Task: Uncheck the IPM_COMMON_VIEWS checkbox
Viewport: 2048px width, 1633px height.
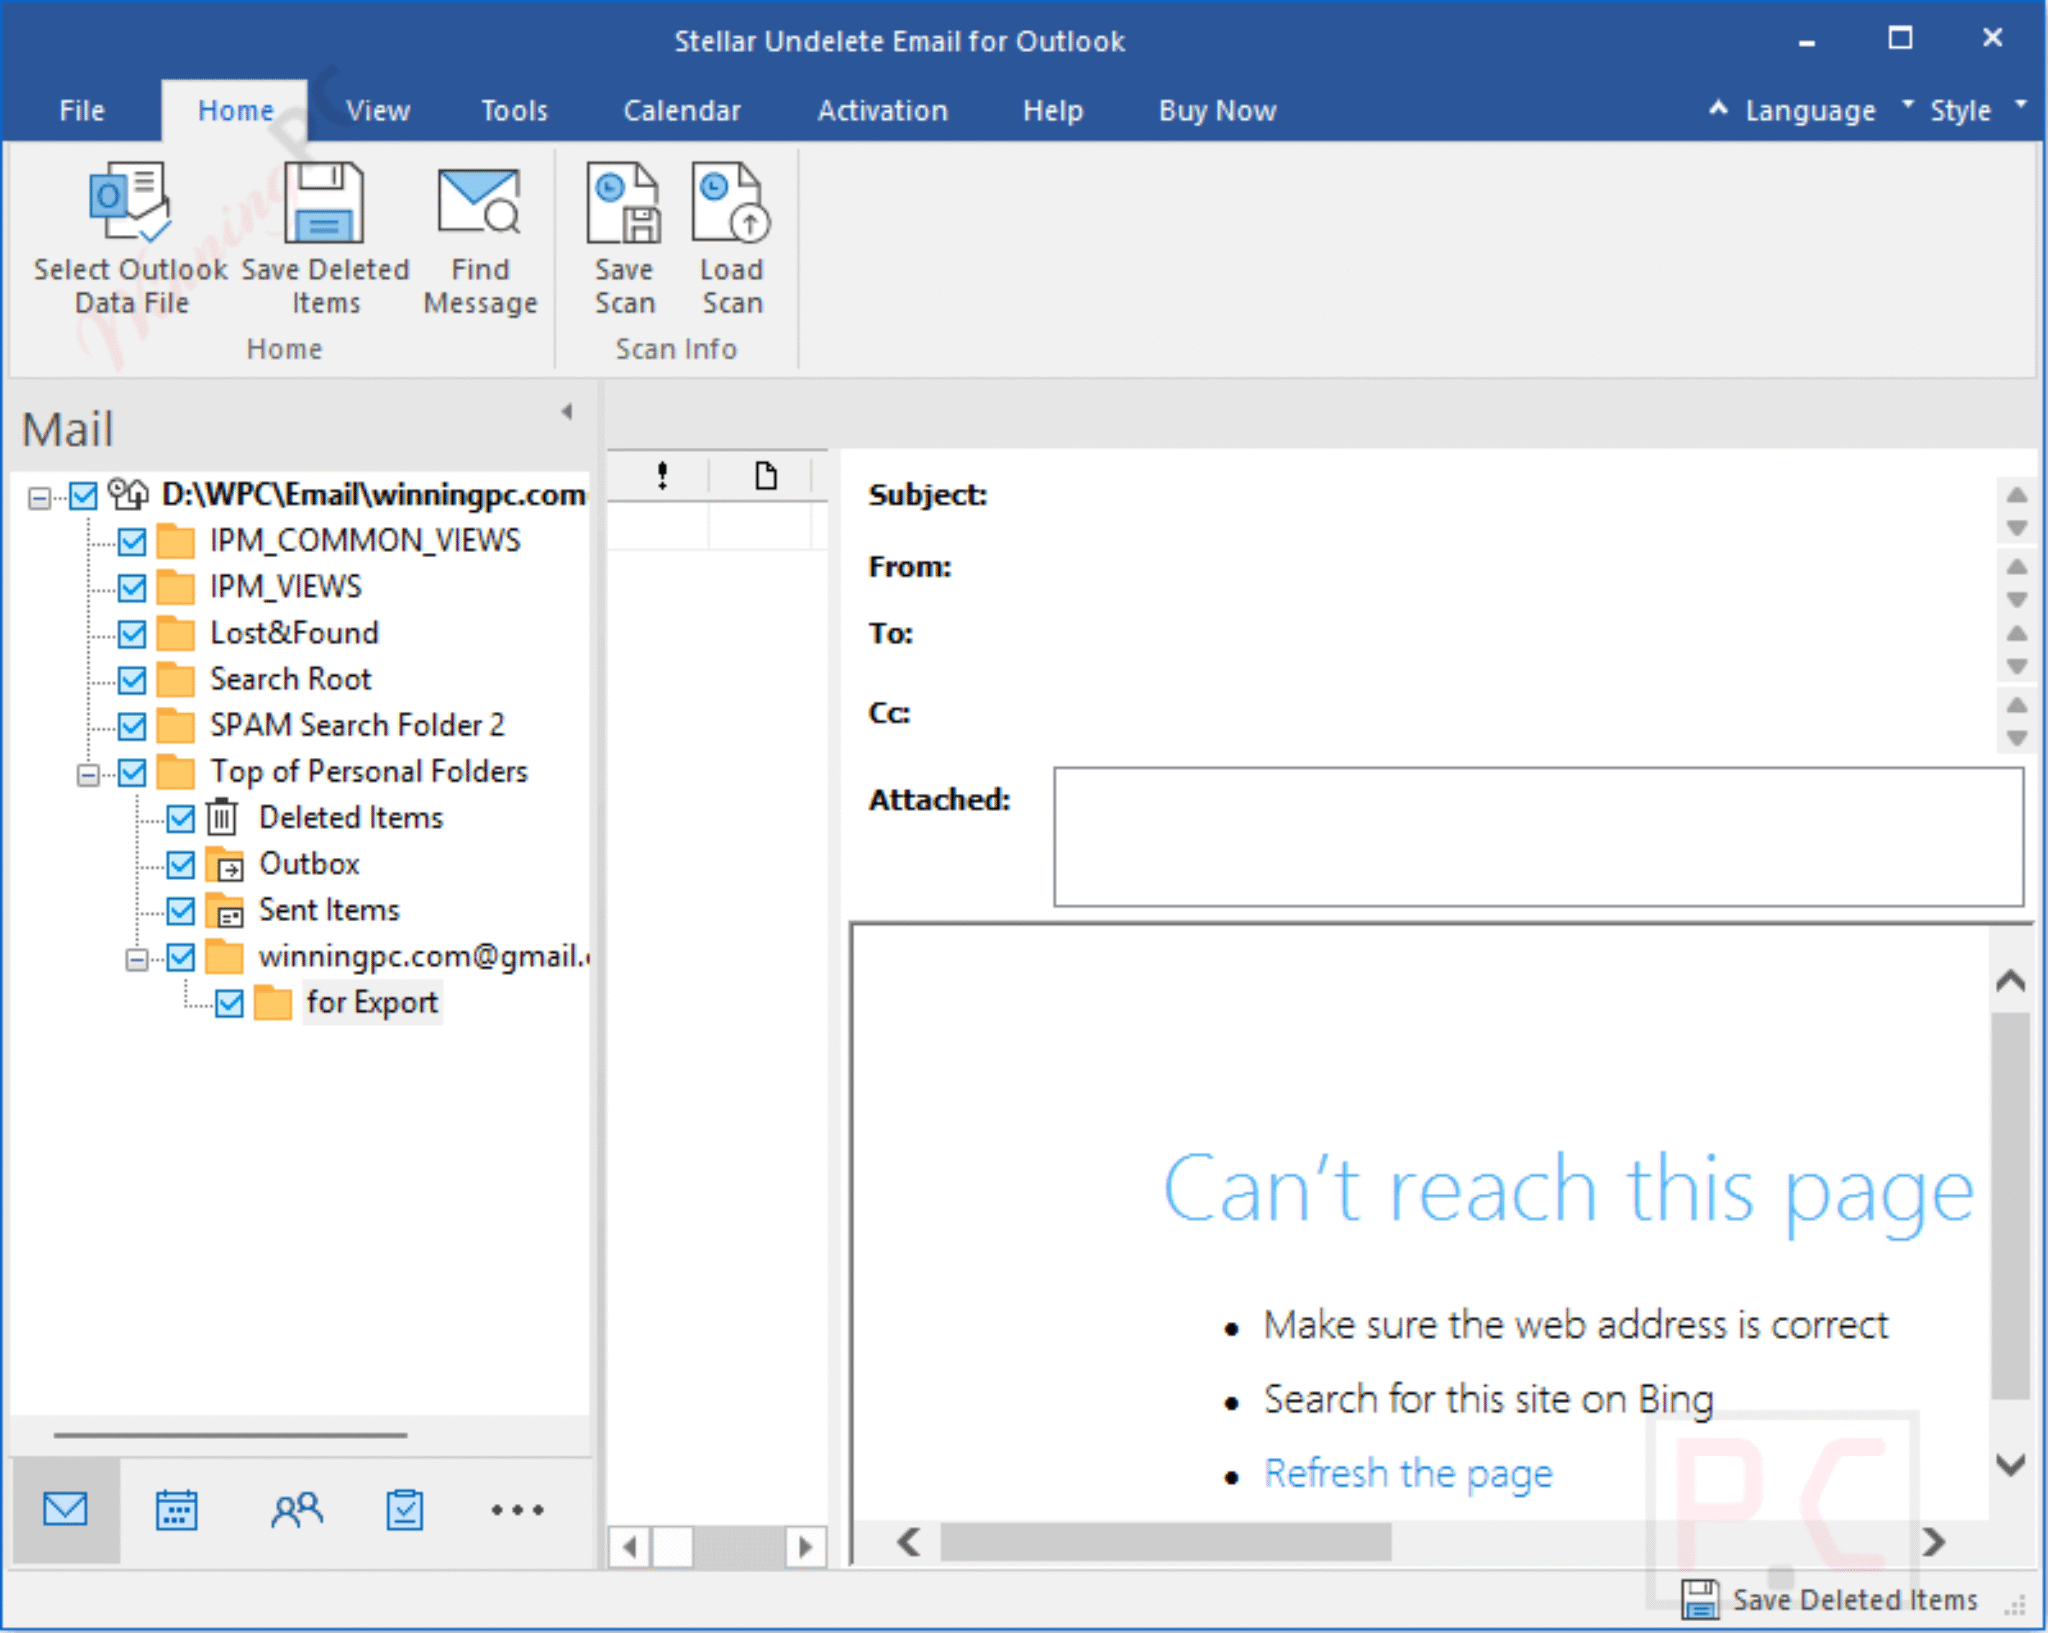Action: (x=132, y=541)
